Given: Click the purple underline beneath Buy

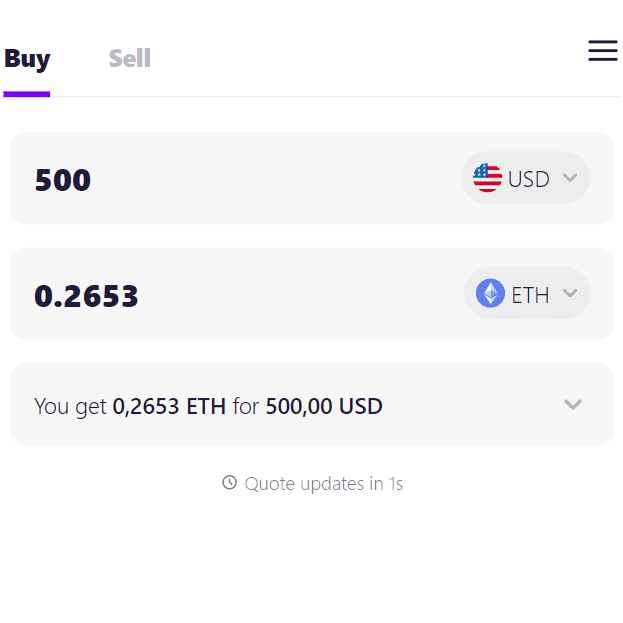Looking at the screenshot, I should coord(27,94).
